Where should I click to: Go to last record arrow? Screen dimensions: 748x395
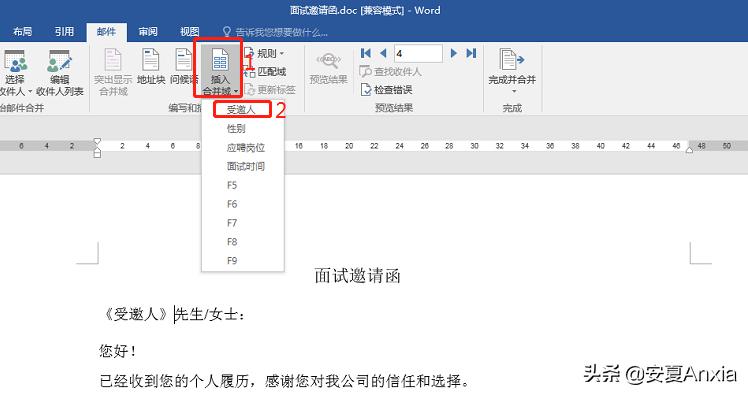point(471,53)
